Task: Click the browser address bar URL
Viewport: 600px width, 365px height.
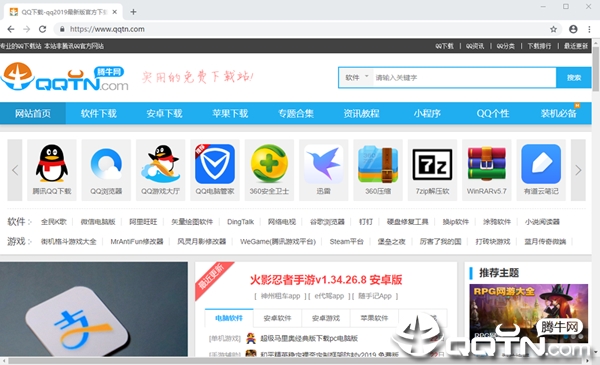Action: tap(107, 29)
